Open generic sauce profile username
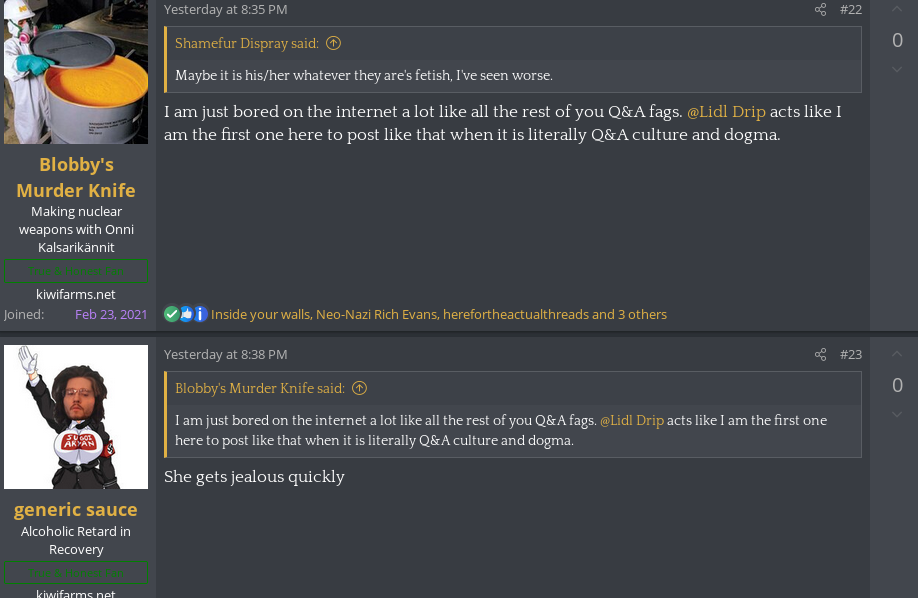The height and width of the screenshot is (598, 918). (76, 510)
